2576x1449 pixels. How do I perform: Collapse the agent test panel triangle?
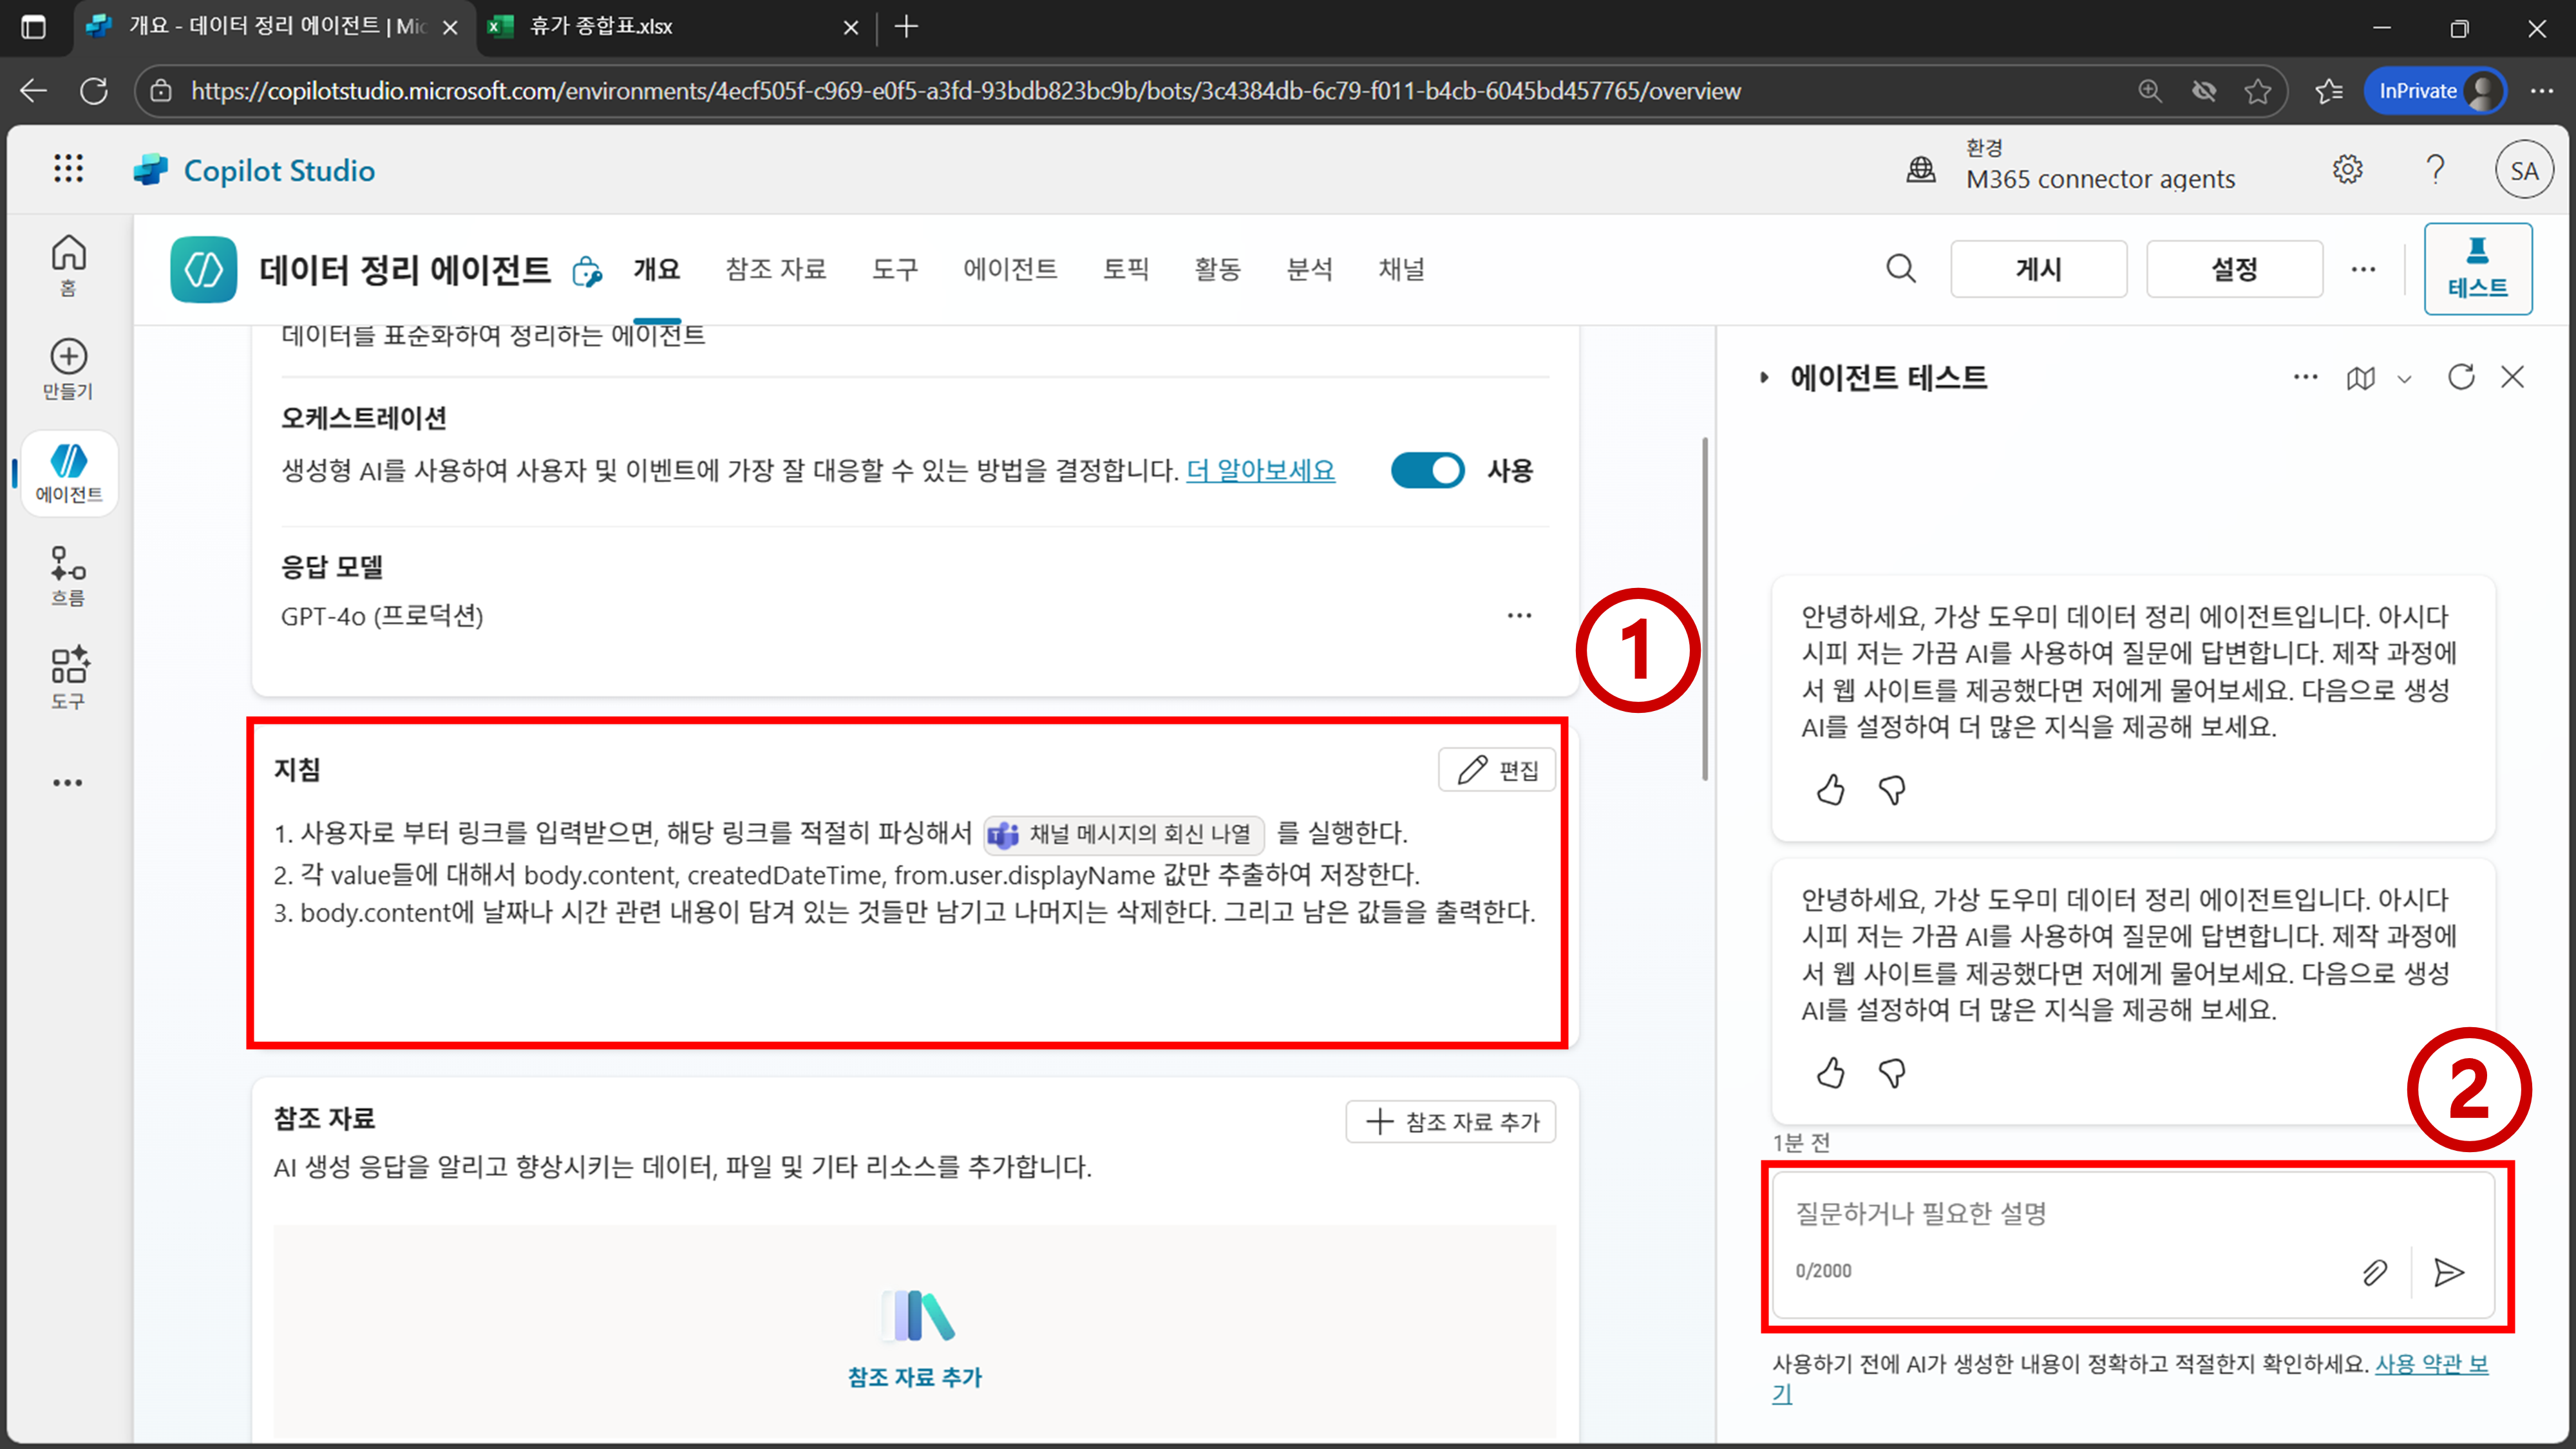pyautogui.click(x=1764, y=377)
